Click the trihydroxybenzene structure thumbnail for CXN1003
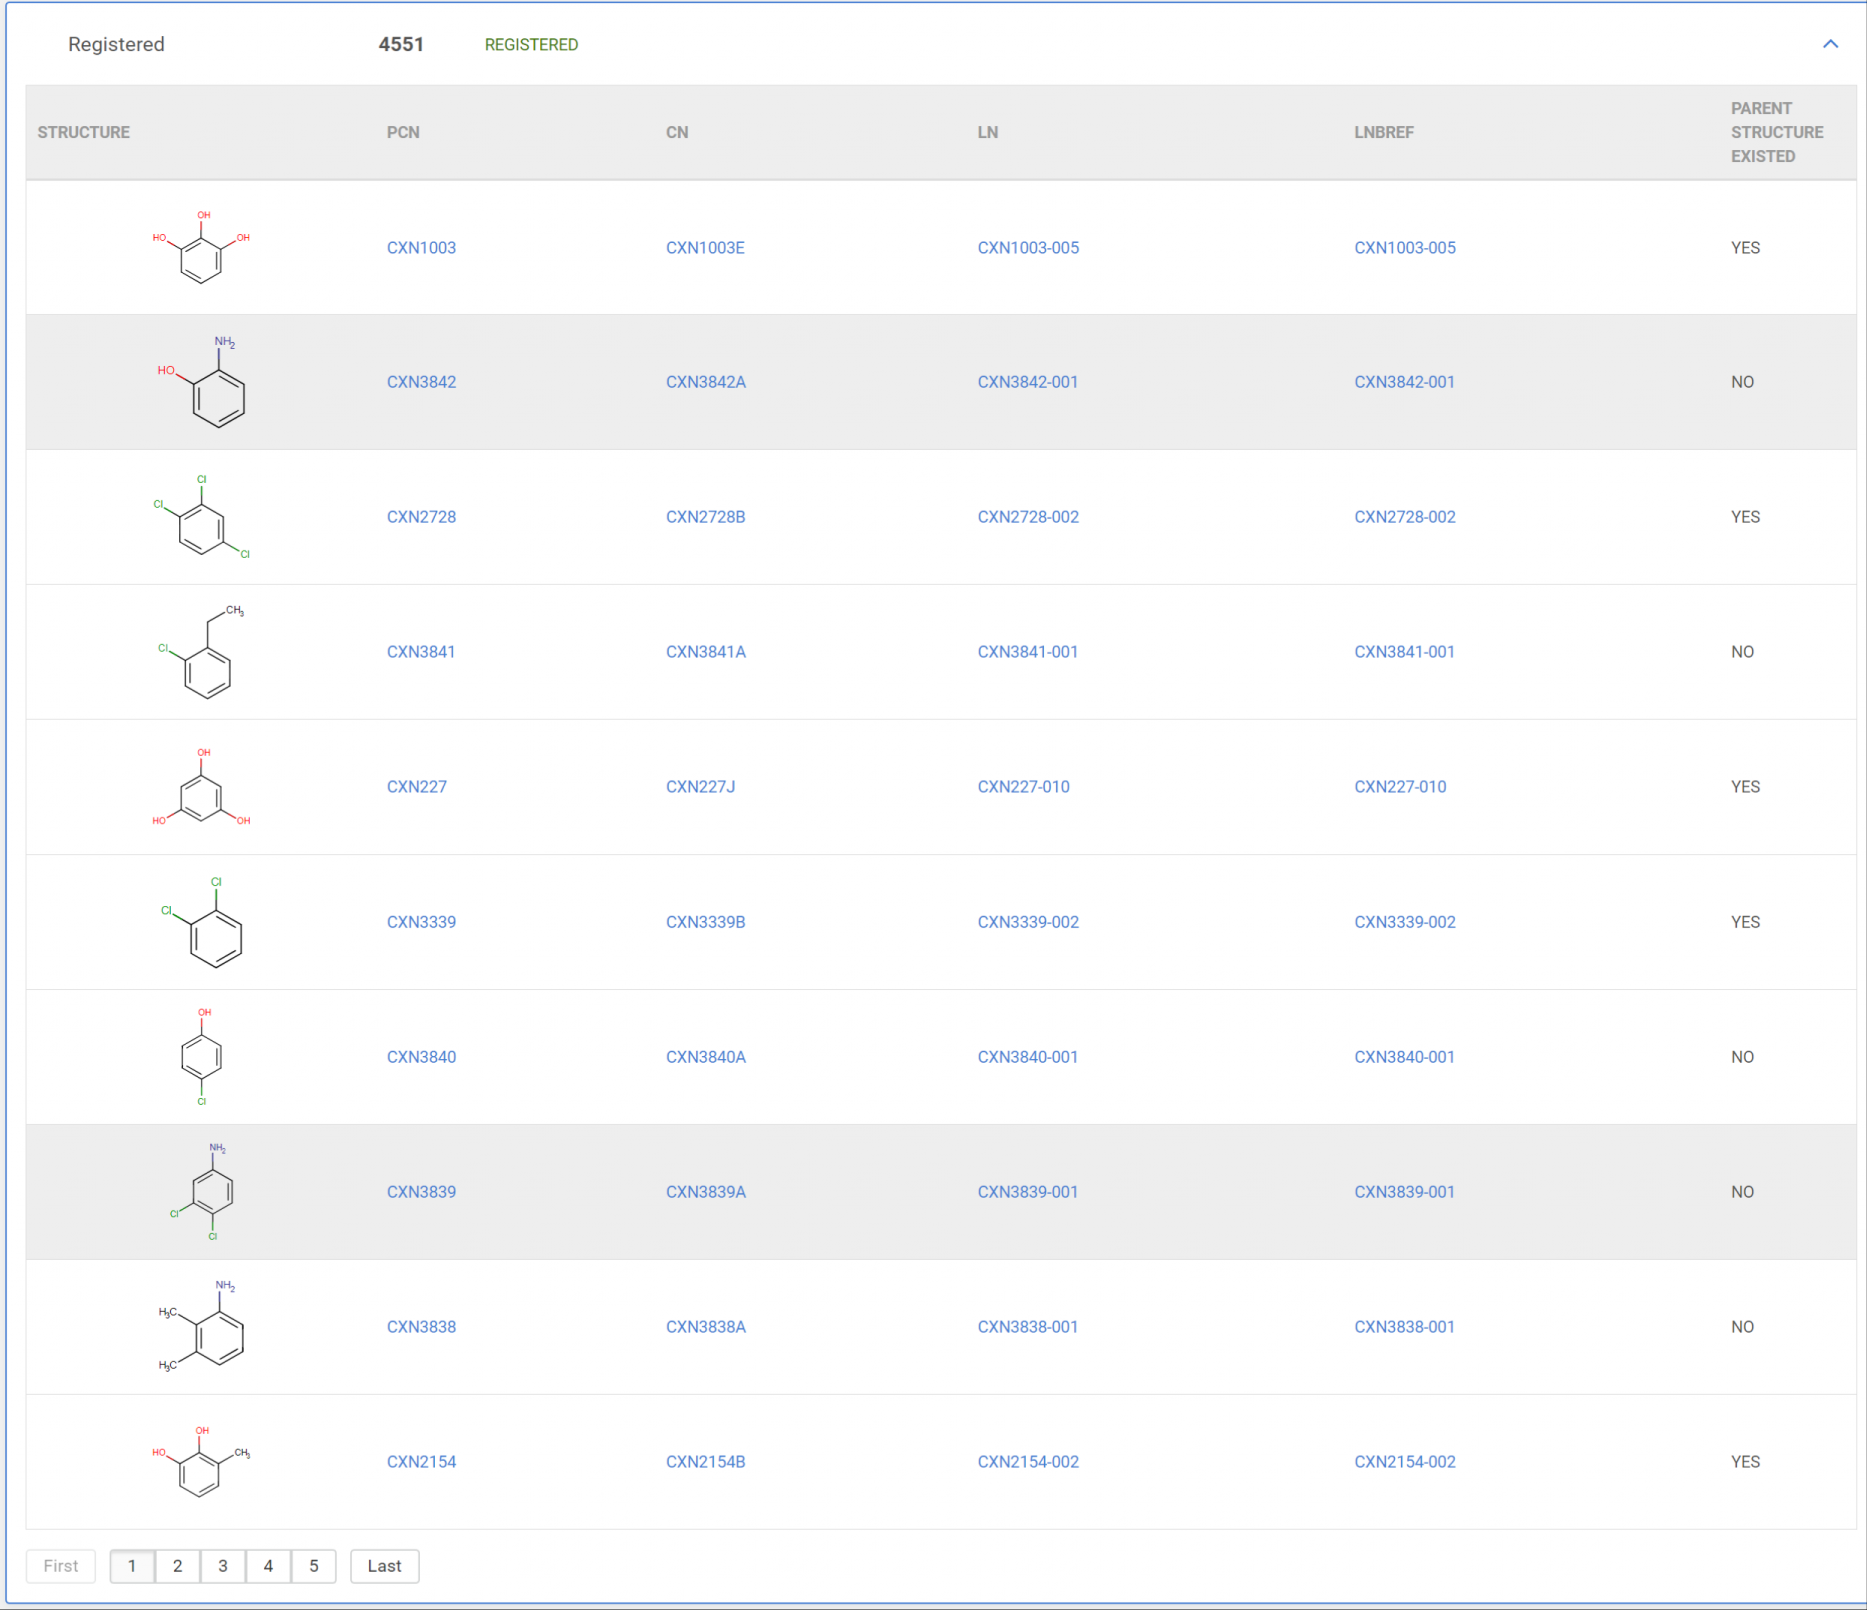 tap(201, 248)
